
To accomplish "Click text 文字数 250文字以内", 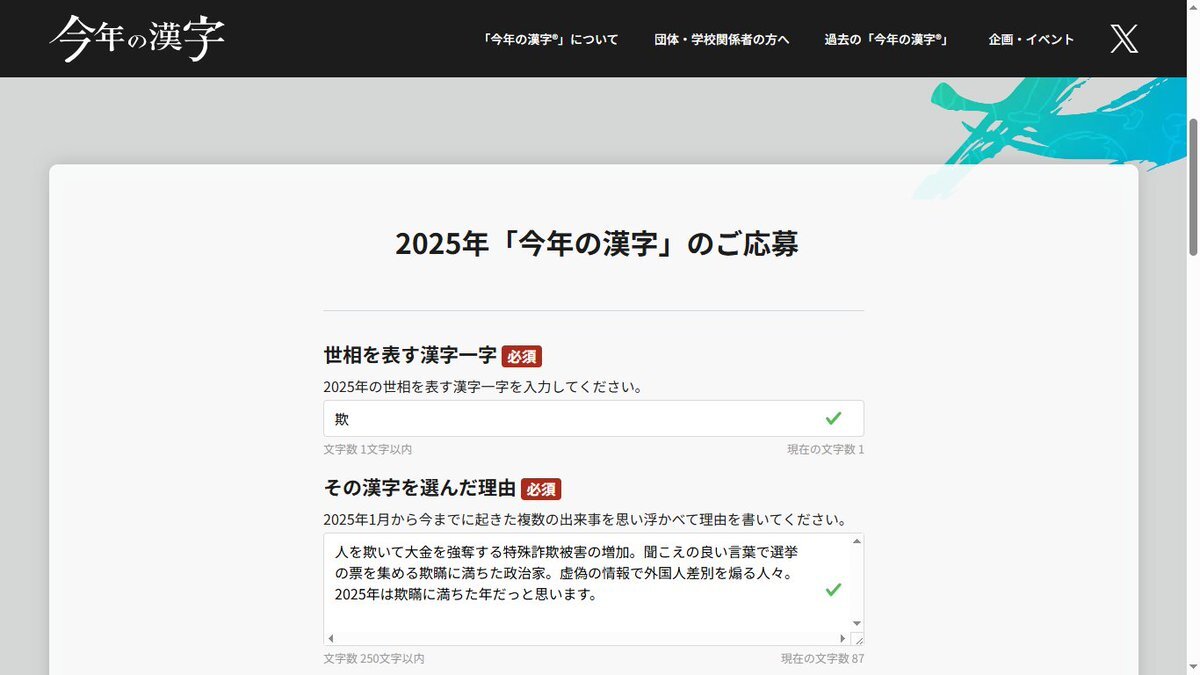I will (x=374, y=659).
